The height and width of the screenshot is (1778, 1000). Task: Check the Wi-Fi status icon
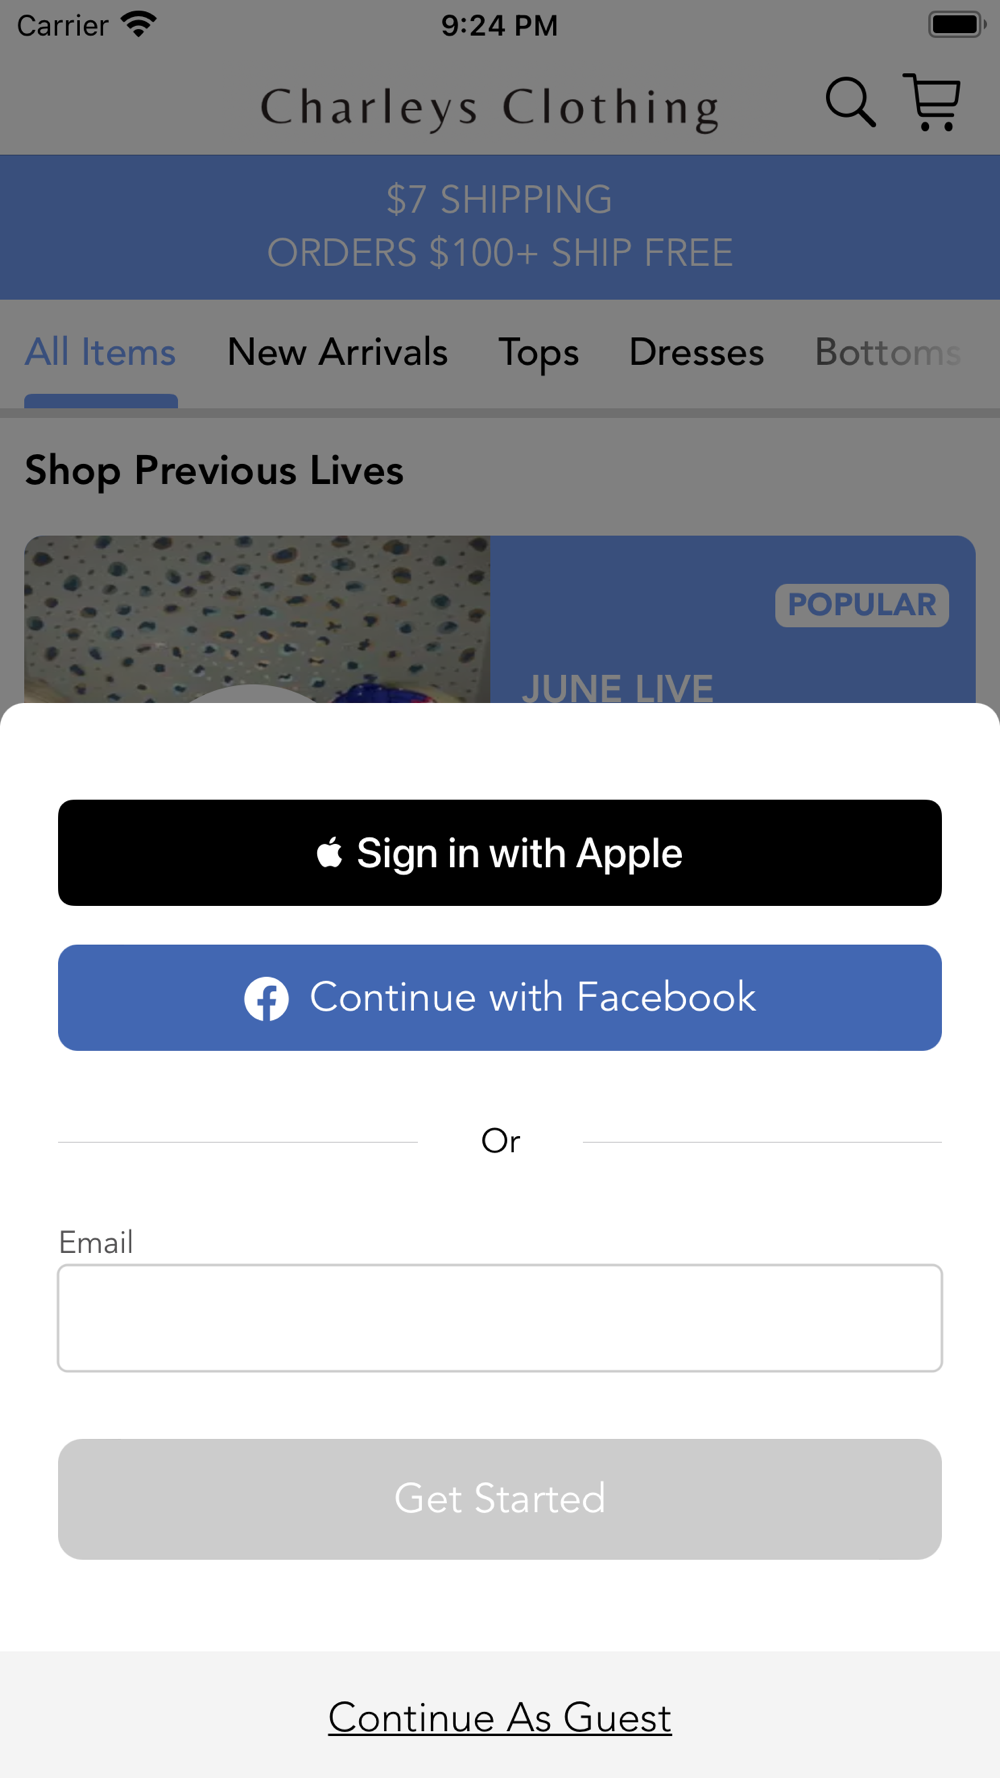coord(139,24)
